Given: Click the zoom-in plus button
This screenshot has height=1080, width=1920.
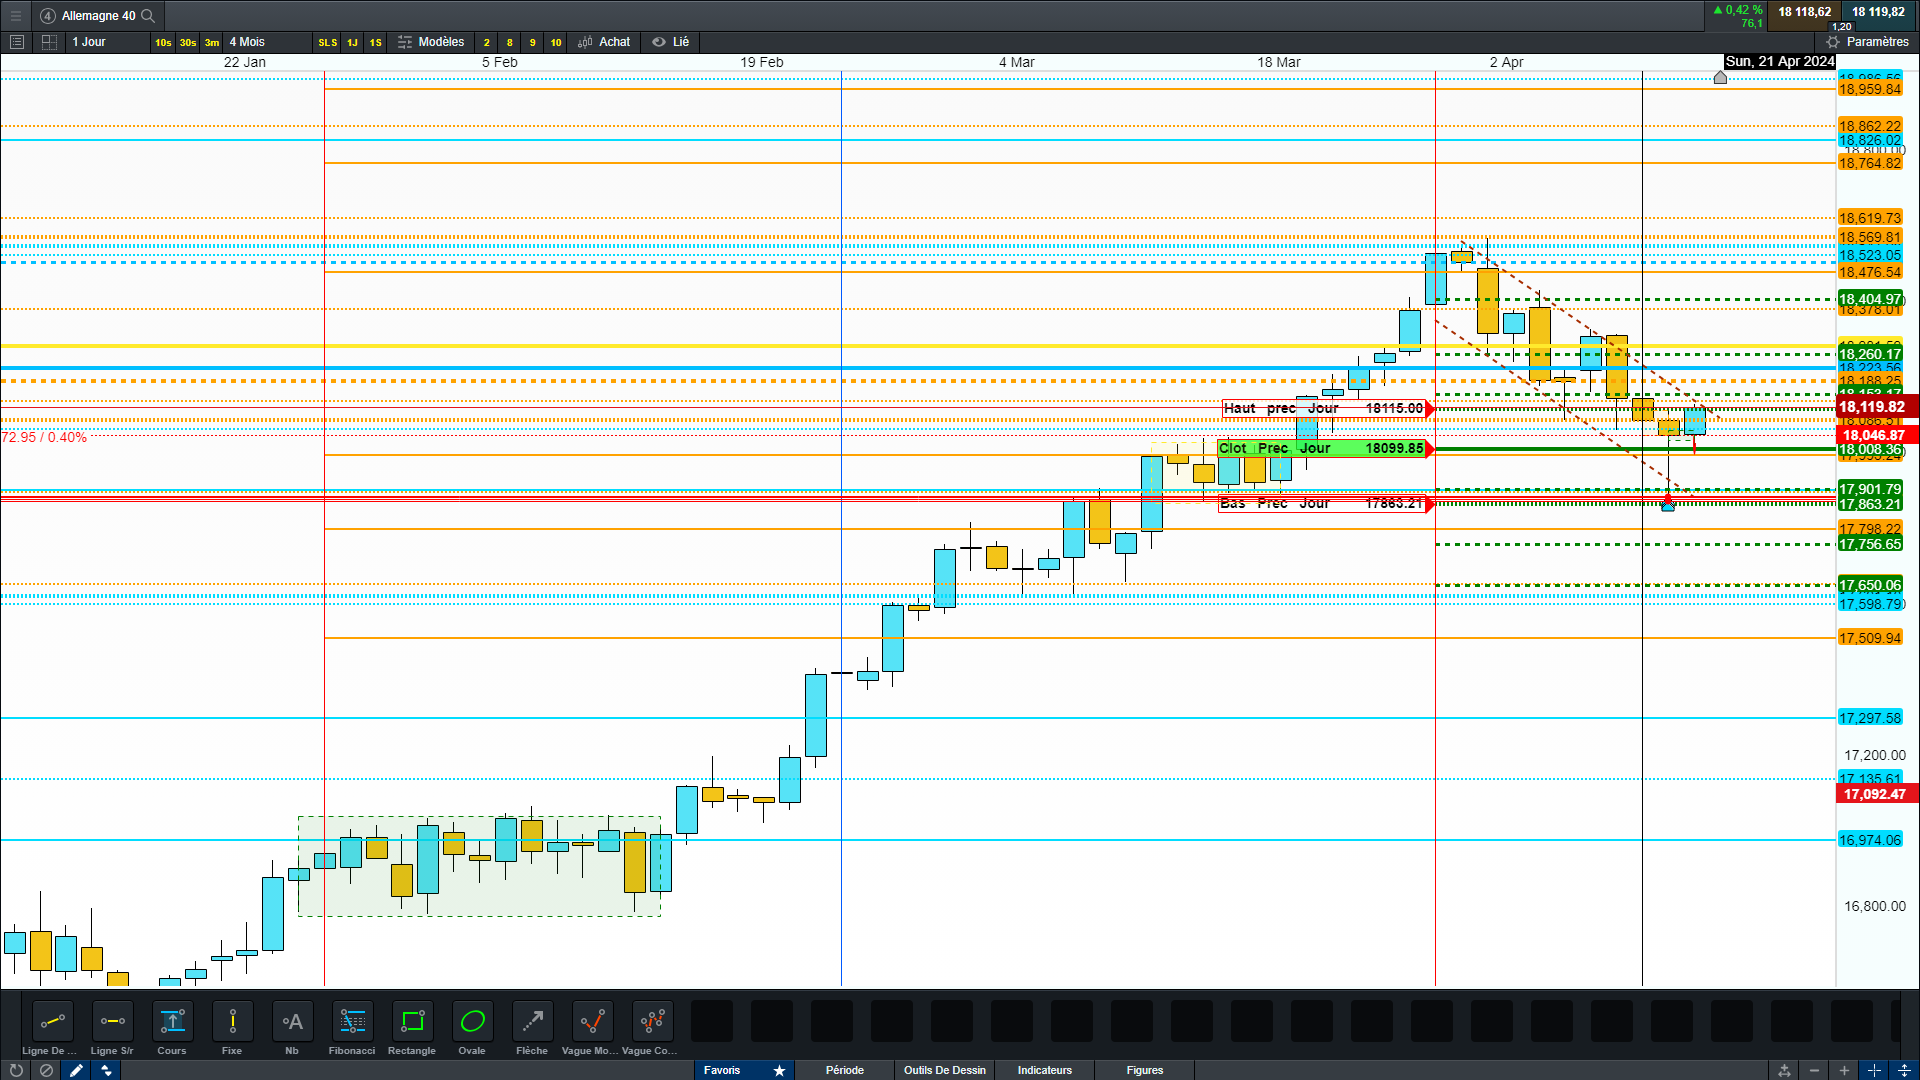Looking at the screenshot, I should pyautogui.click(x=1844, y=1070).
